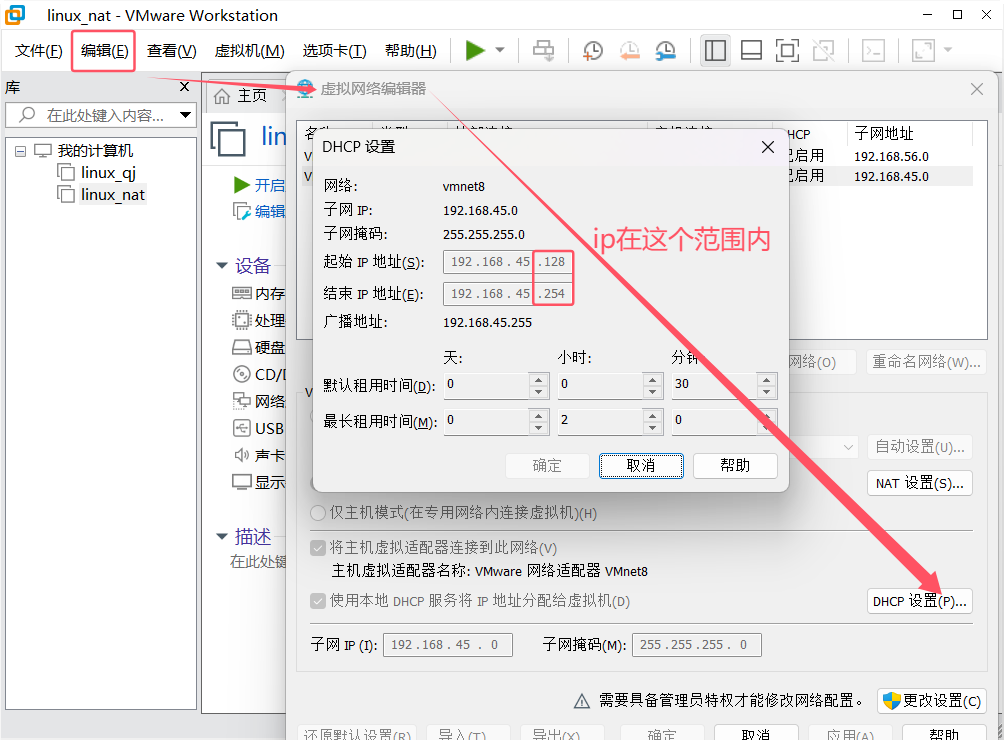
Task: Open the 编辑(E) menu
Action: (104, 51)
